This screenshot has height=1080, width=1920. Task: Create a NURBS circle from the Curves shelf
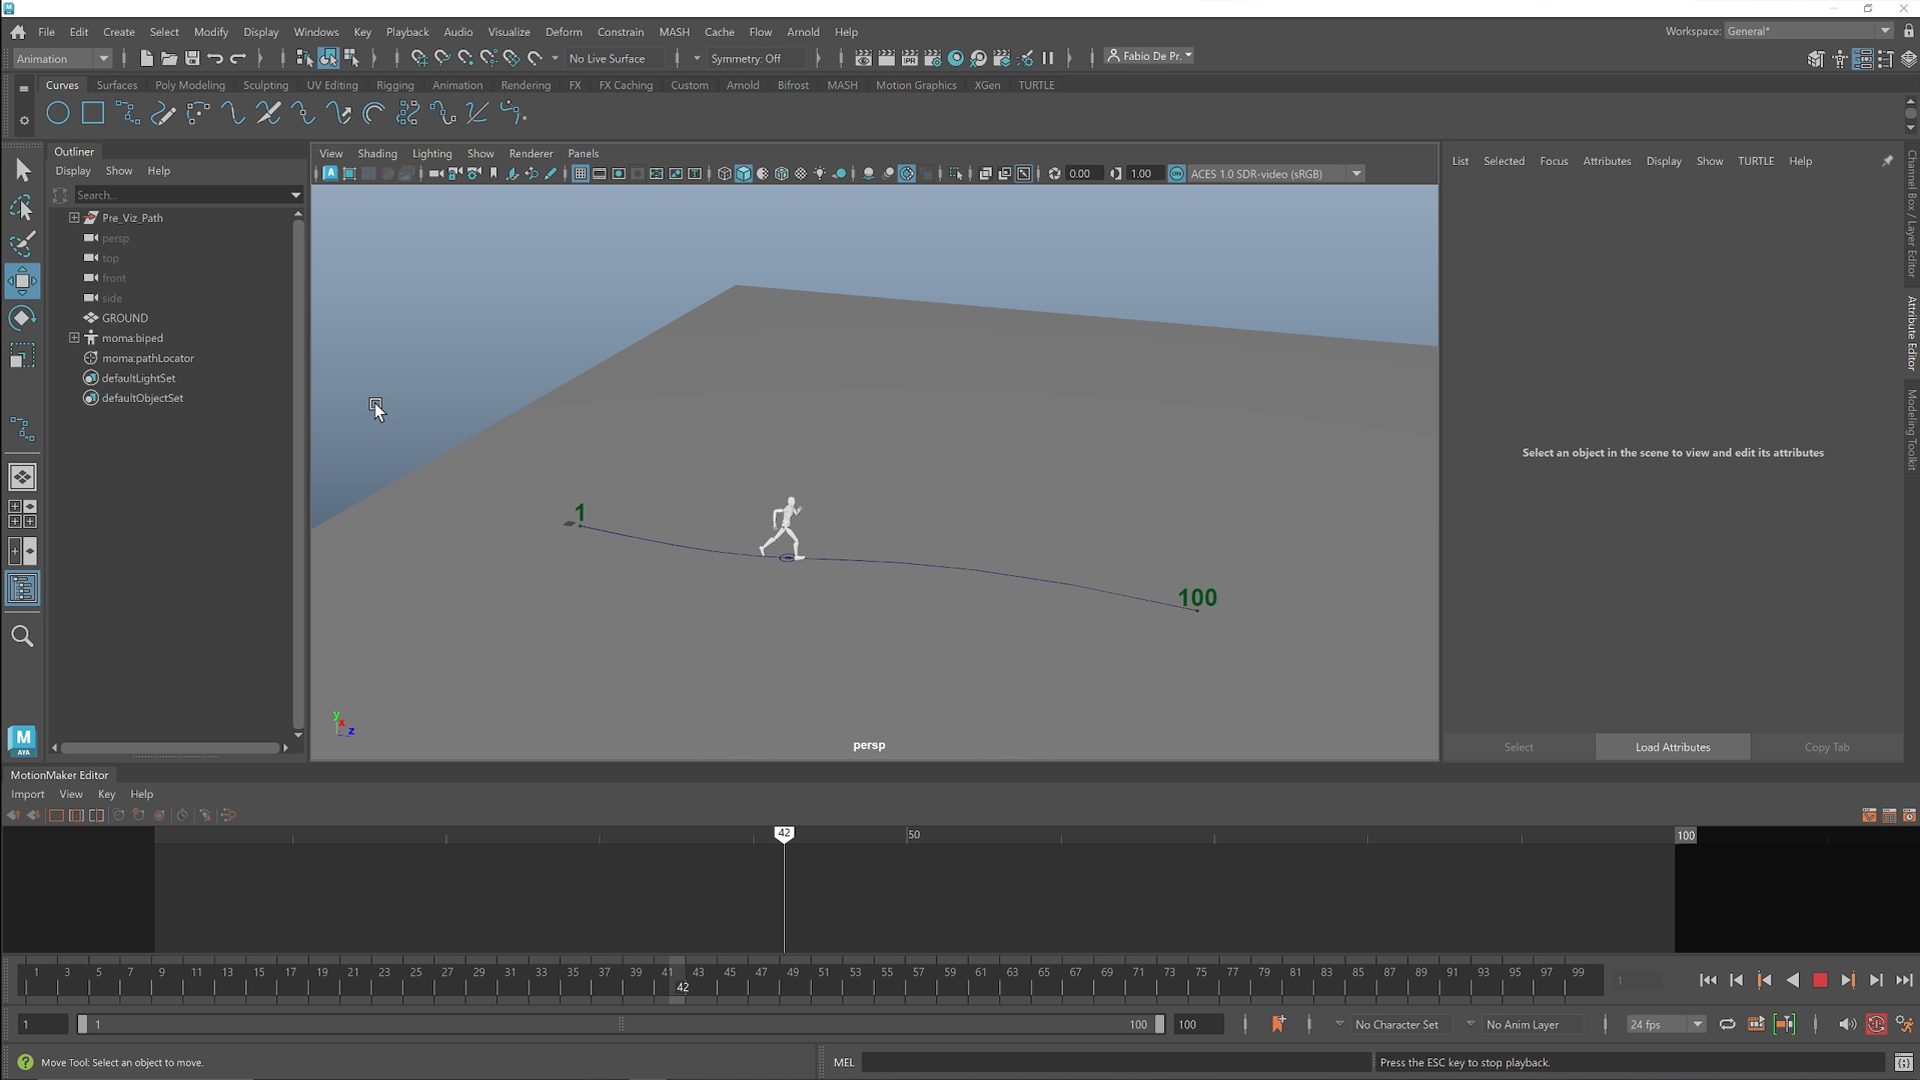(x=58, y=113)
